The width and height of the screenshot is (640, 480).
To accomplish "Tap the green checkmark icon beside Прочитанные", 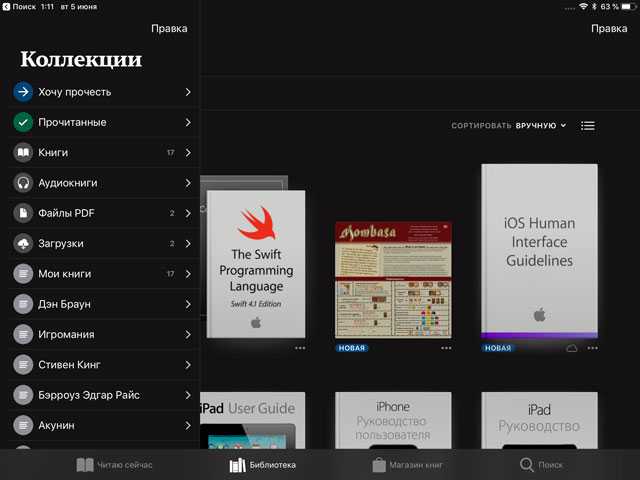I will tap(23, 122).
